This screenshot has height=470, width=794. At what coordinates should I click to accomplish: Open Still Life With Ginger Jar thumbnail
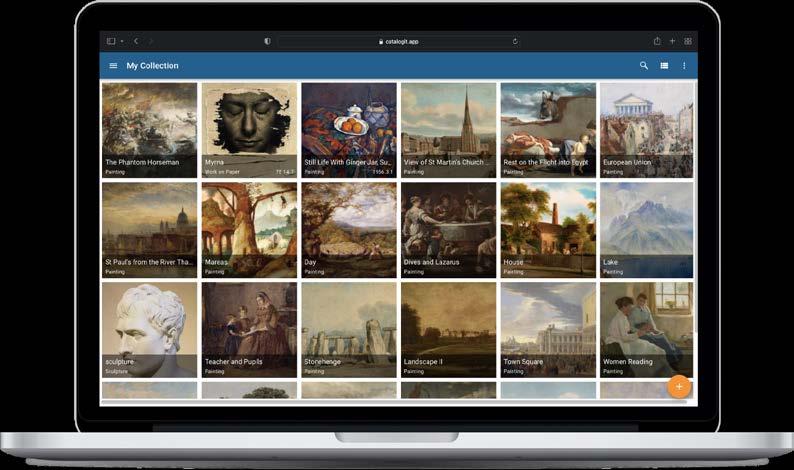[x=349, y=130]
